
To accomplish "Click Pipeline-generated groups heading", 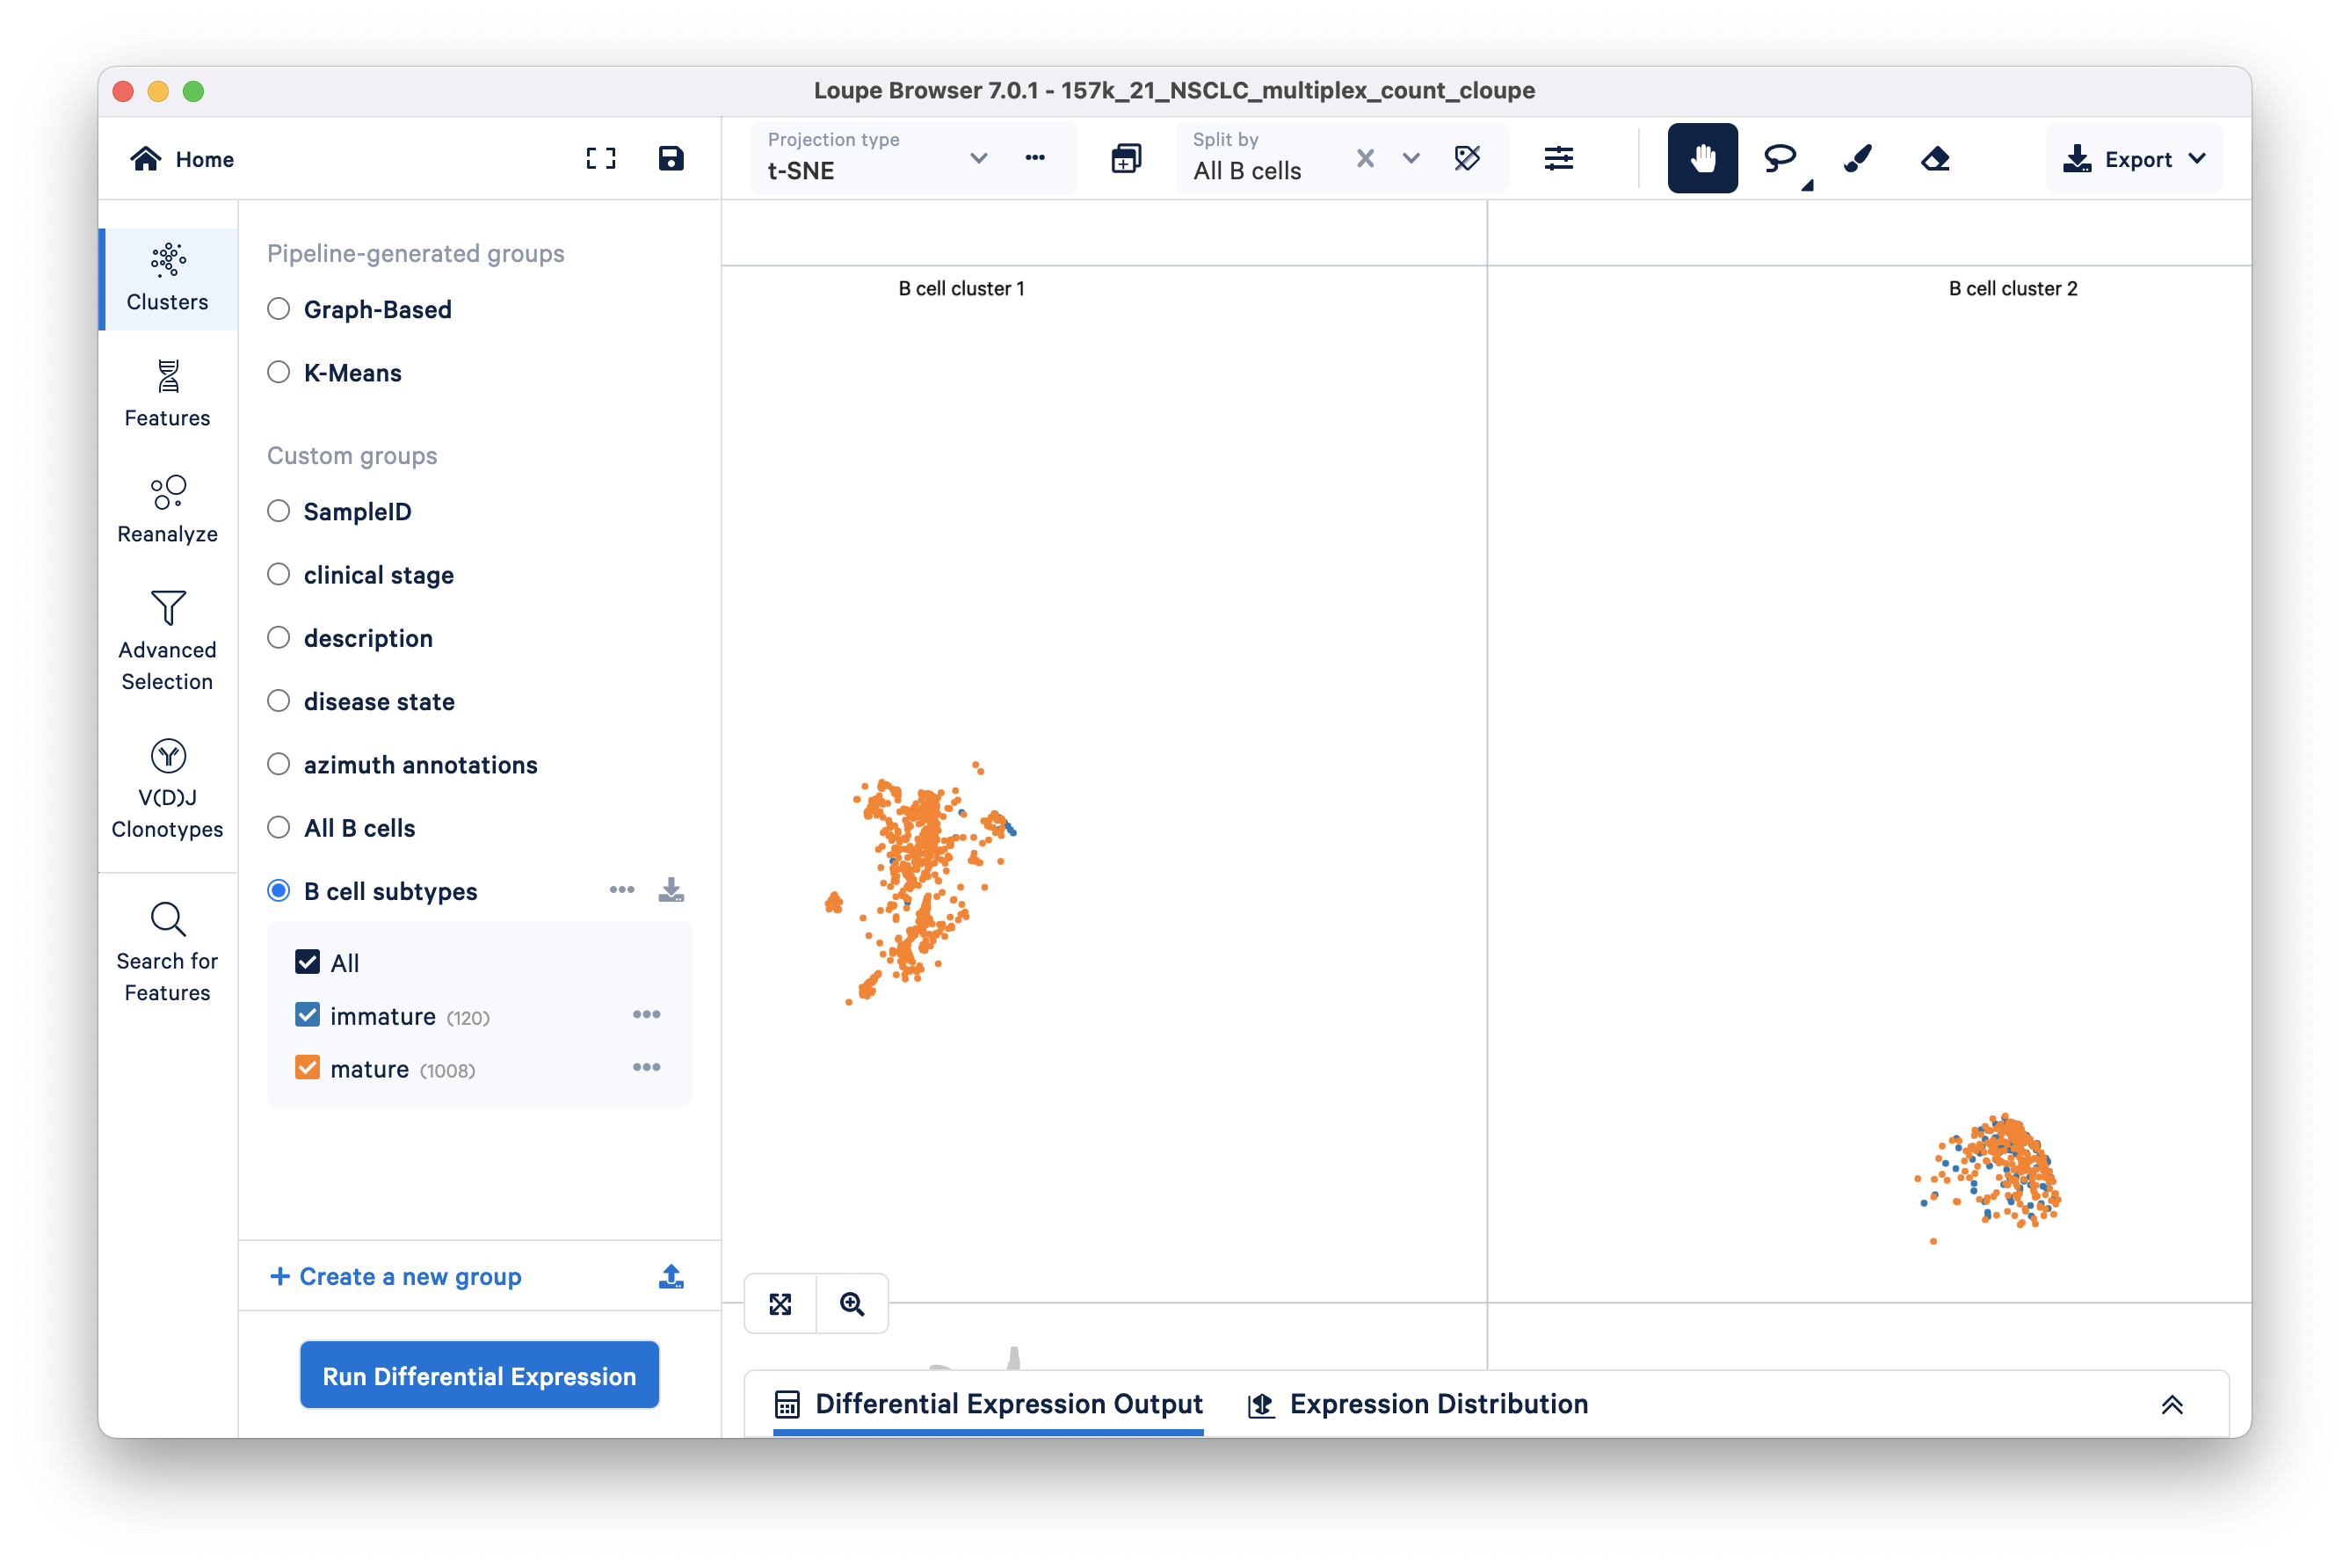I will point(416,253).
